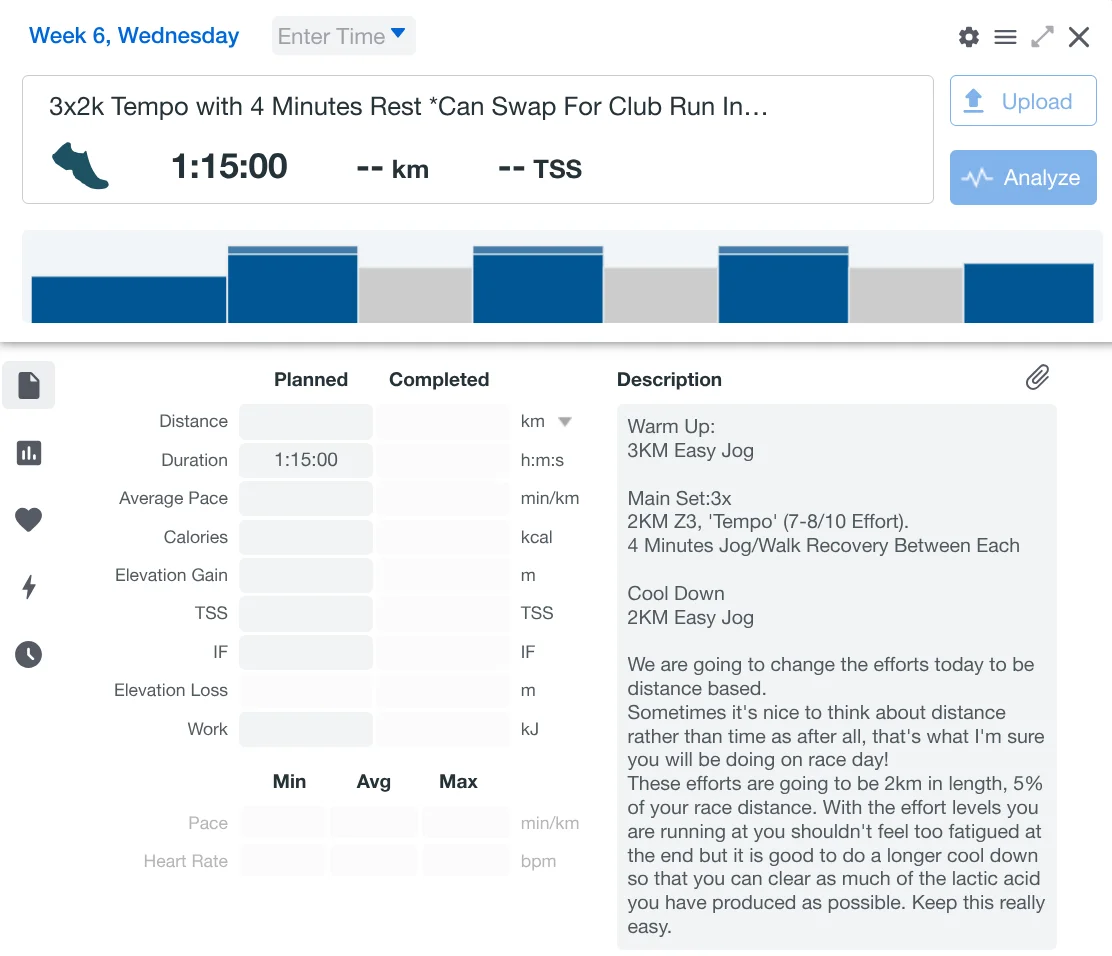Screen dimensions: 1112x956
Task: Open the Enter Time dropdown
Action: tap(343, 36)
